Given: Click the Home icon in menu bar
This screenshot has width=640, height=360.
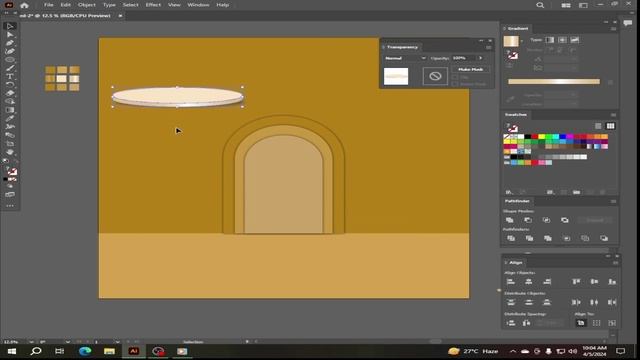Looking at the screenshot, I should [24, 5].
